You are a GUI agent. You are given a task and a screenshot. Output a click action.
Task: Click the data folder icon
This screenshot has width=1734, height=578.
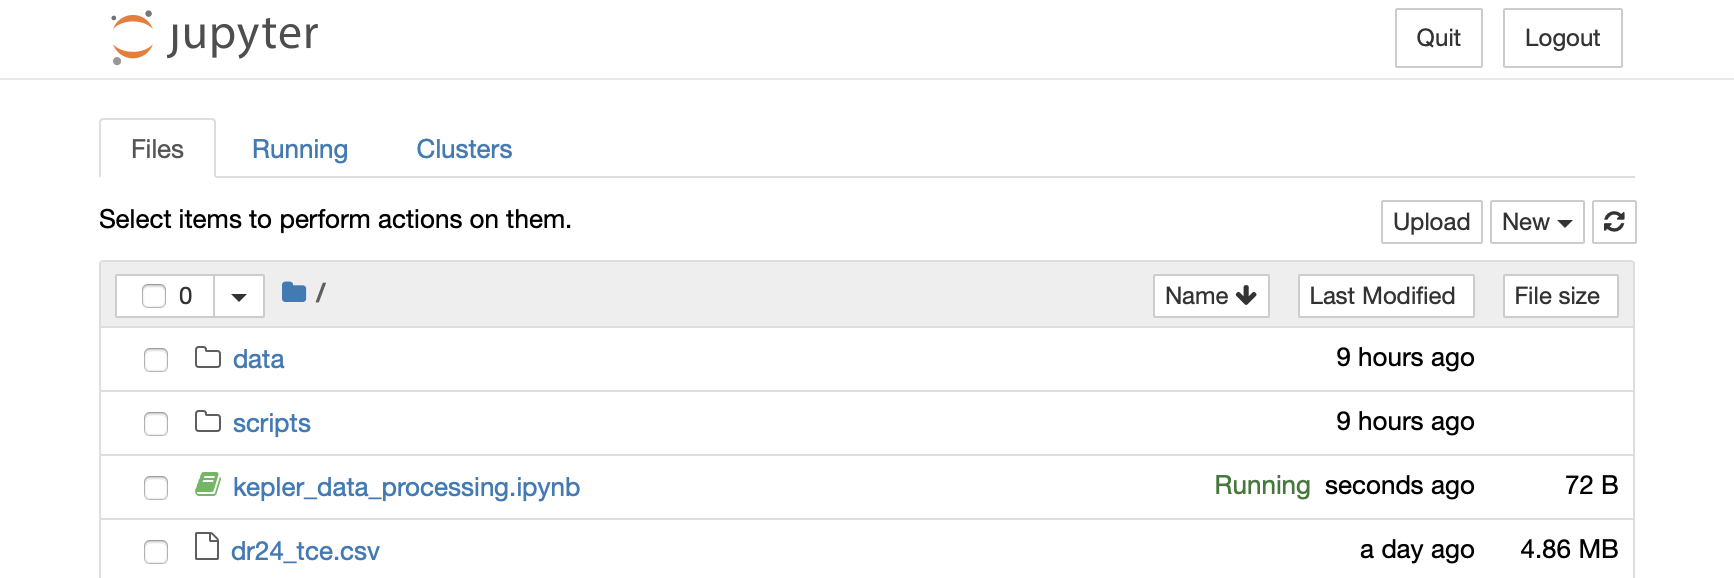208,358
